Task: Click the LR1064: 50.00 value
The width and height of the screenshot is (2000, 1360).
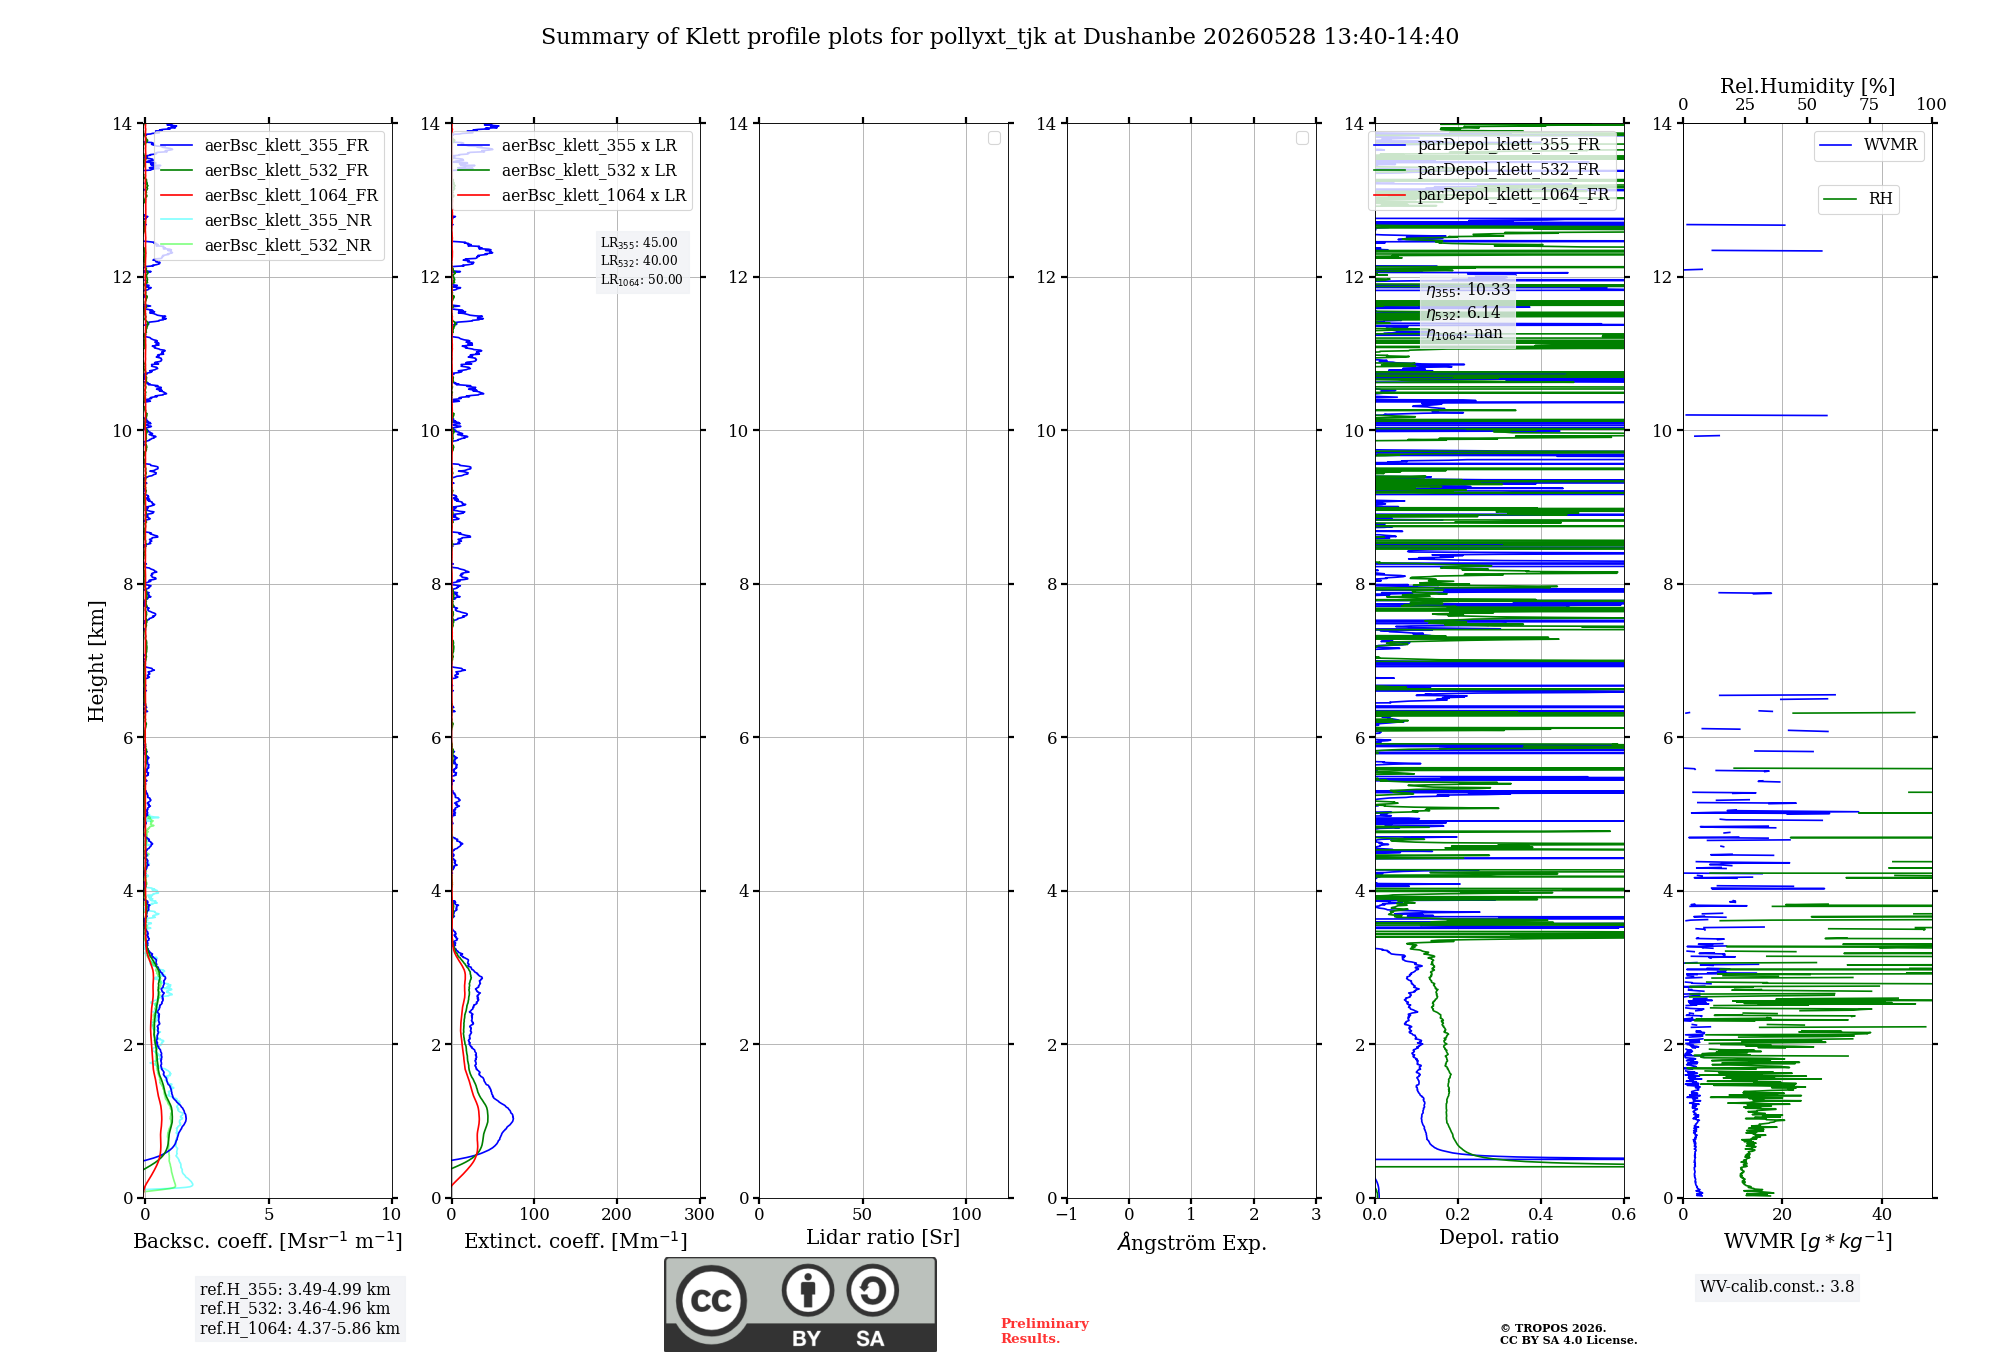Action: (x=642, y=280)
